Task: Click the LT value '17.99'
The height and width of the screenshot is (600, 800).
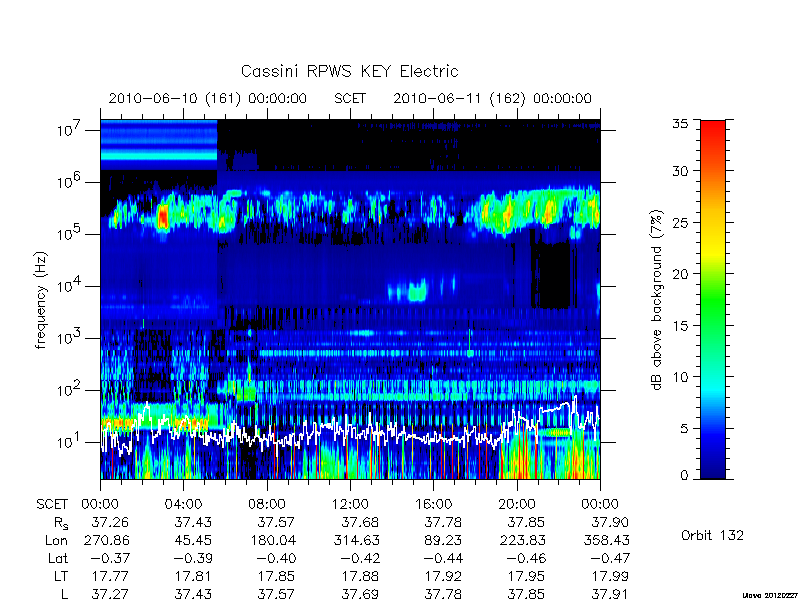Action: [610, 576]
